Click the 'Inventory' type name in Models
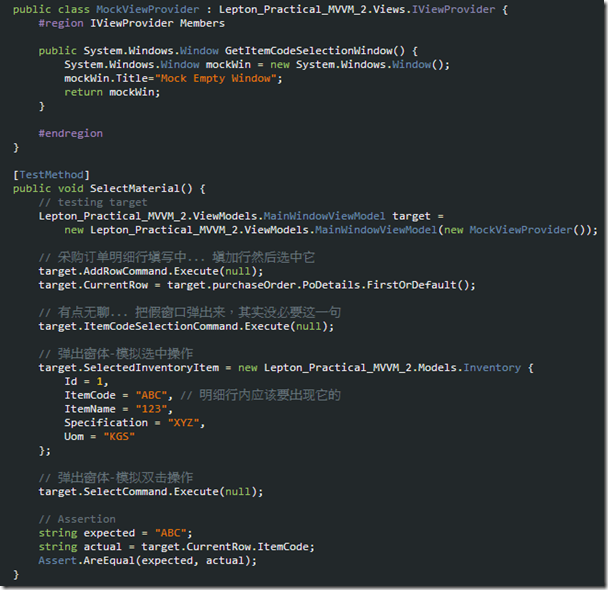Screen dimensions: 608x590 tap(492, 367)
